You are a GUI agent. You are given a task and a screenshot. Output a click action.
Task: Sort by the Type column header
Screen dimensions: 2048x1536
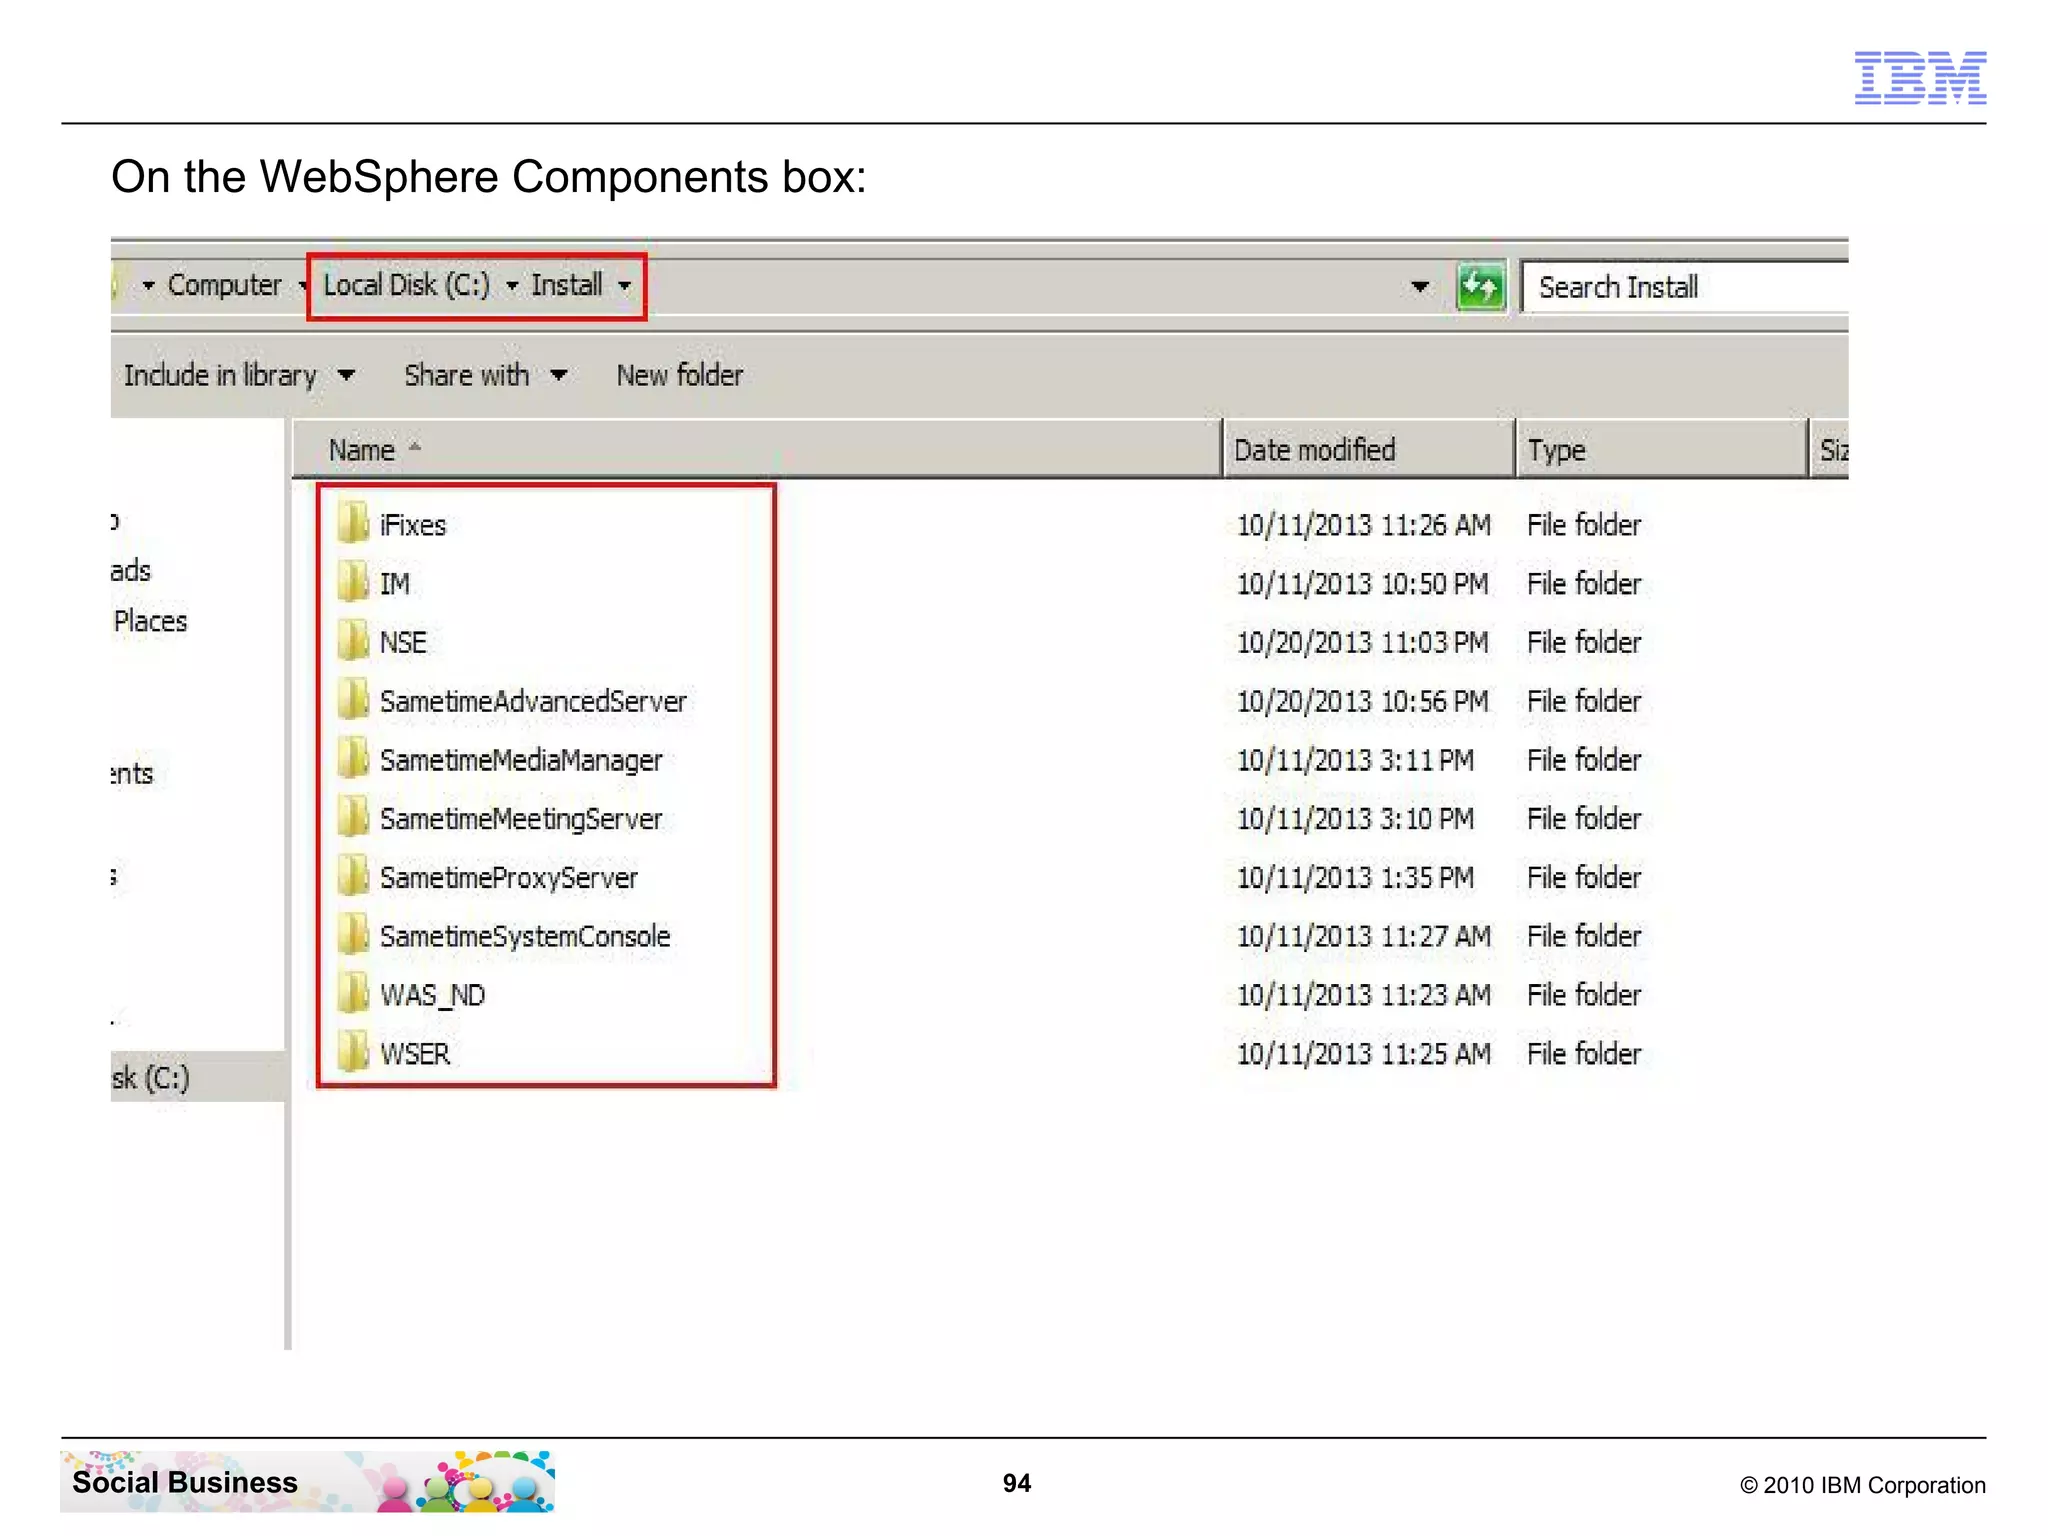click(x=1662, y=450)
